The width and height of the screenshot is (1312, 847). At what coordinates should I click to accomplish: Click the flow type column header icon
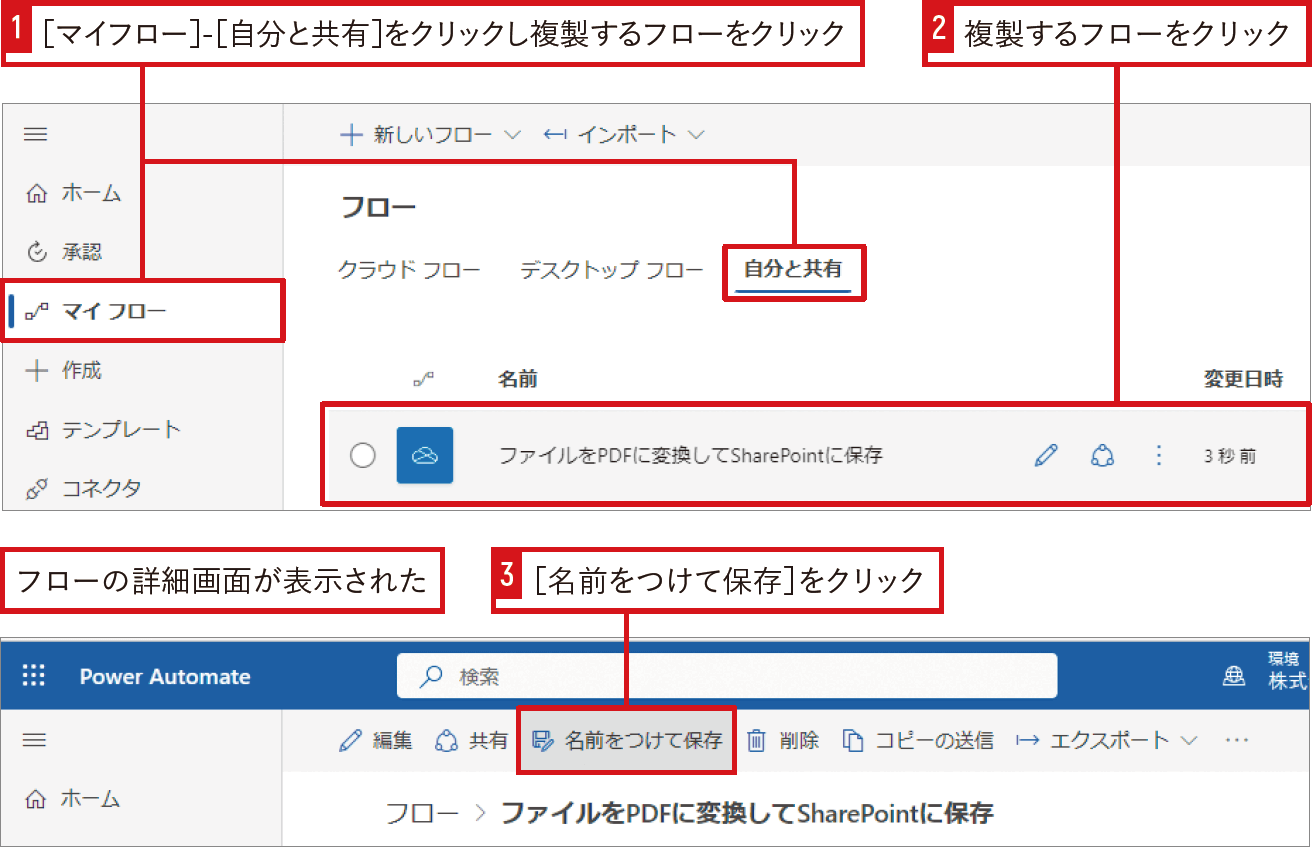[424, 380]
